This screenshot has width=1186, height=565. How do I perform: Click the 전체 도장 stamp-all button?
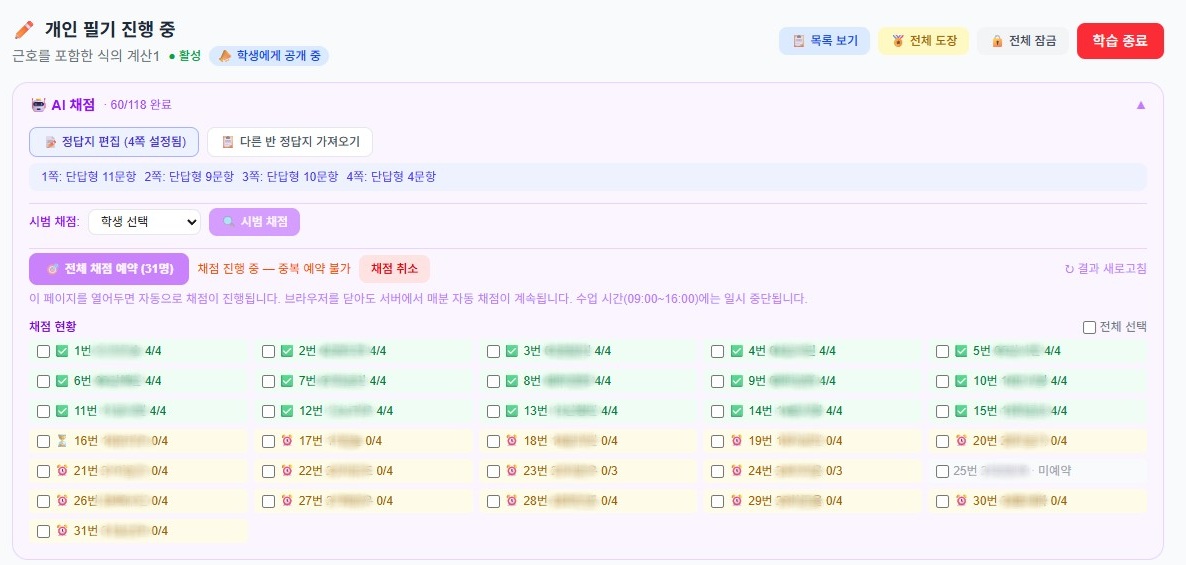tap(924, 41)
